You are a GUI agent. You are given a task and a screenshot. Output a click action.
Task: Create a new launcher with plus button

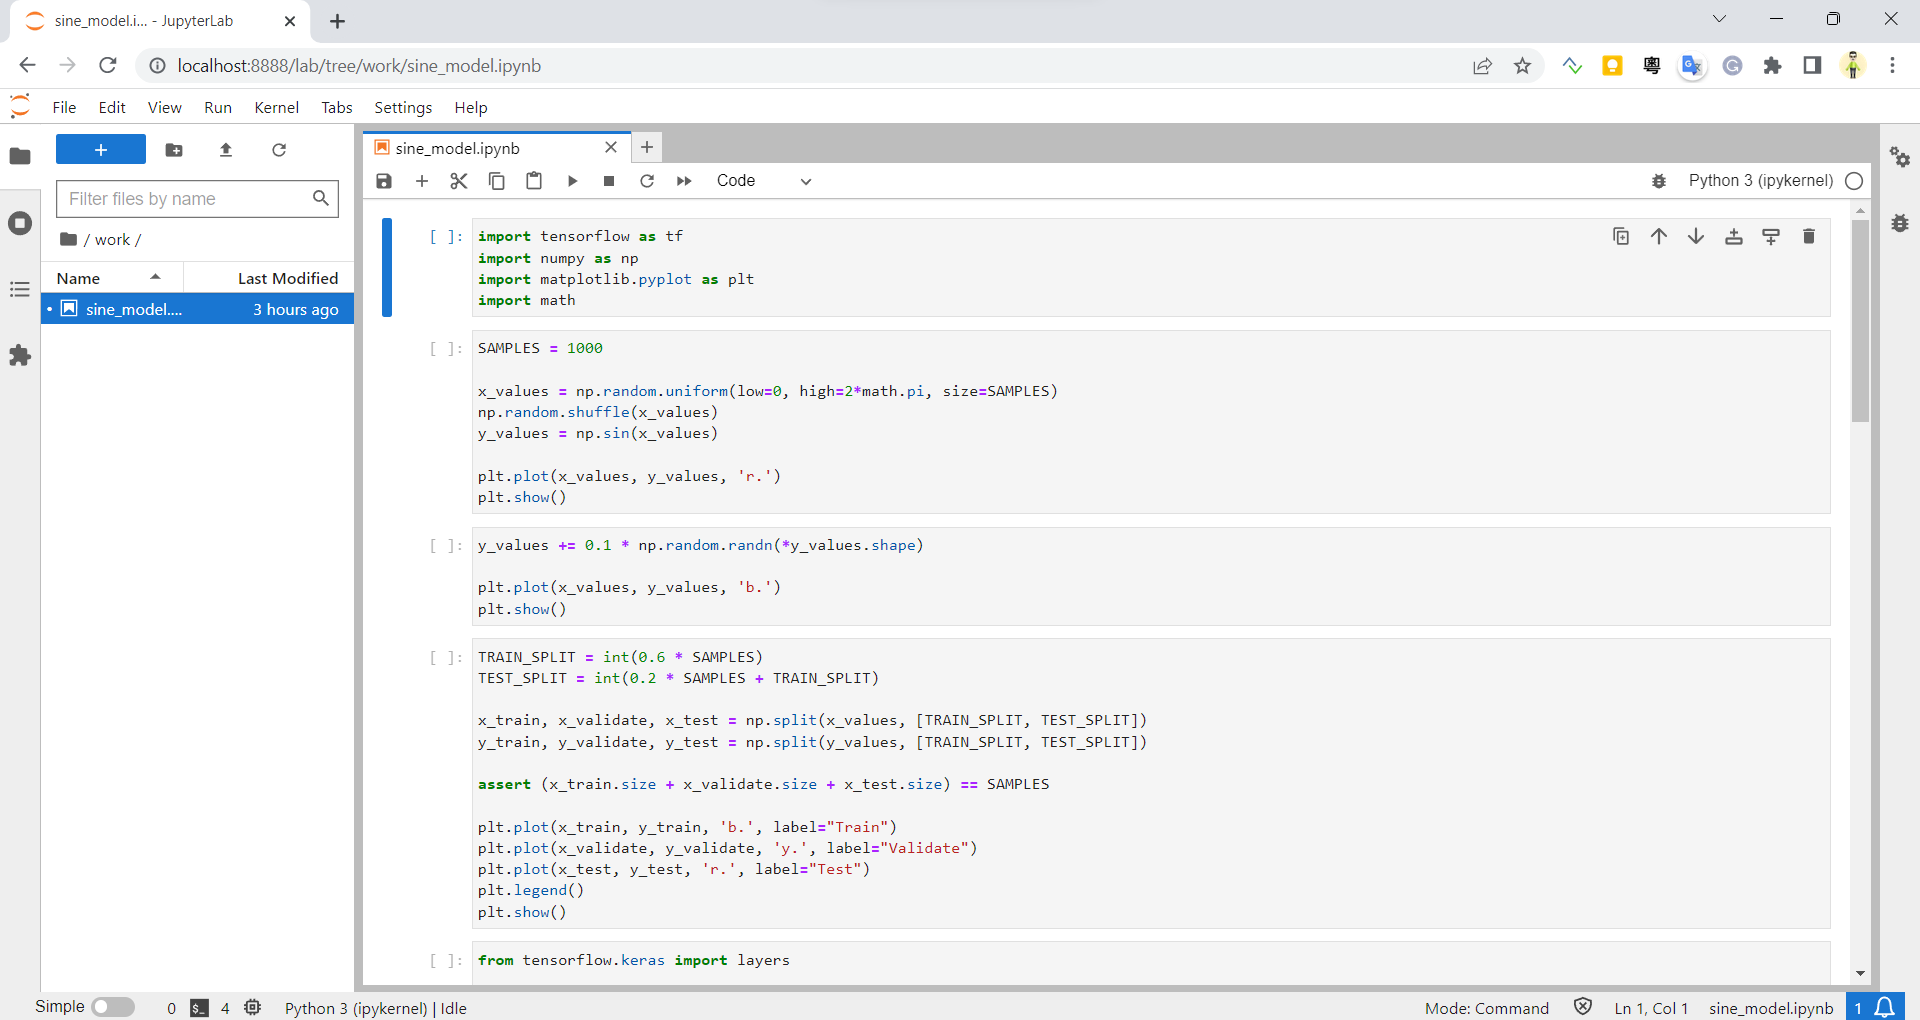101,149
